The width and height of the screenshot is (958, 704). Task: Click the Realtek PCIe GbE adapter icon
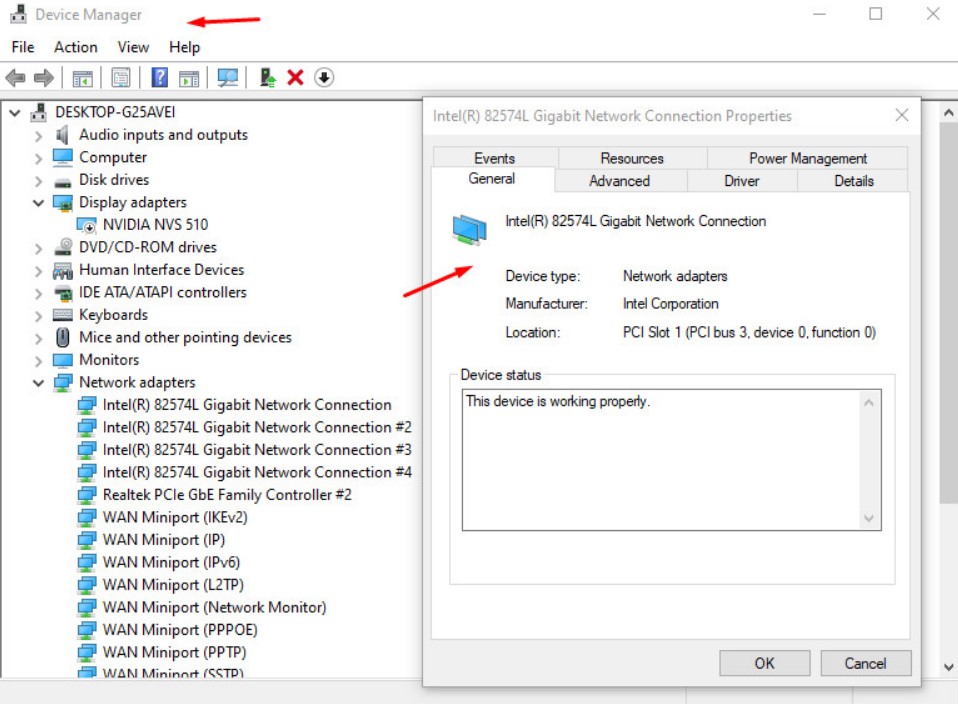(87, 495)
